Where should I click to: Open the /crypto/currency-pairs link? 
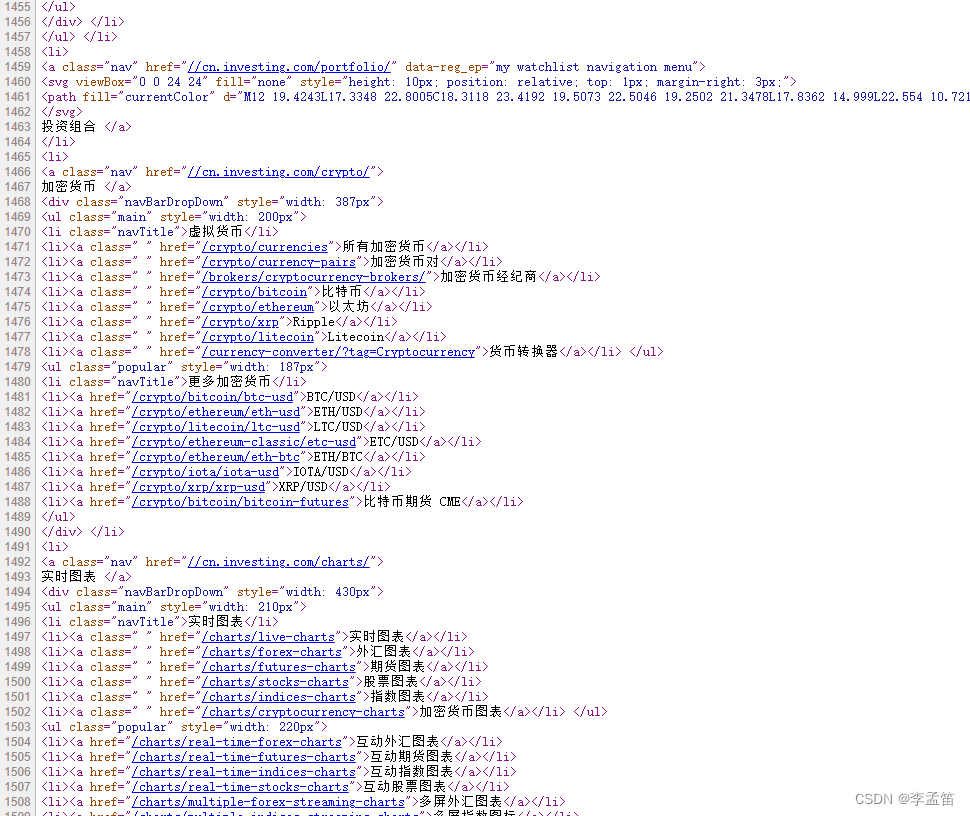279,261
